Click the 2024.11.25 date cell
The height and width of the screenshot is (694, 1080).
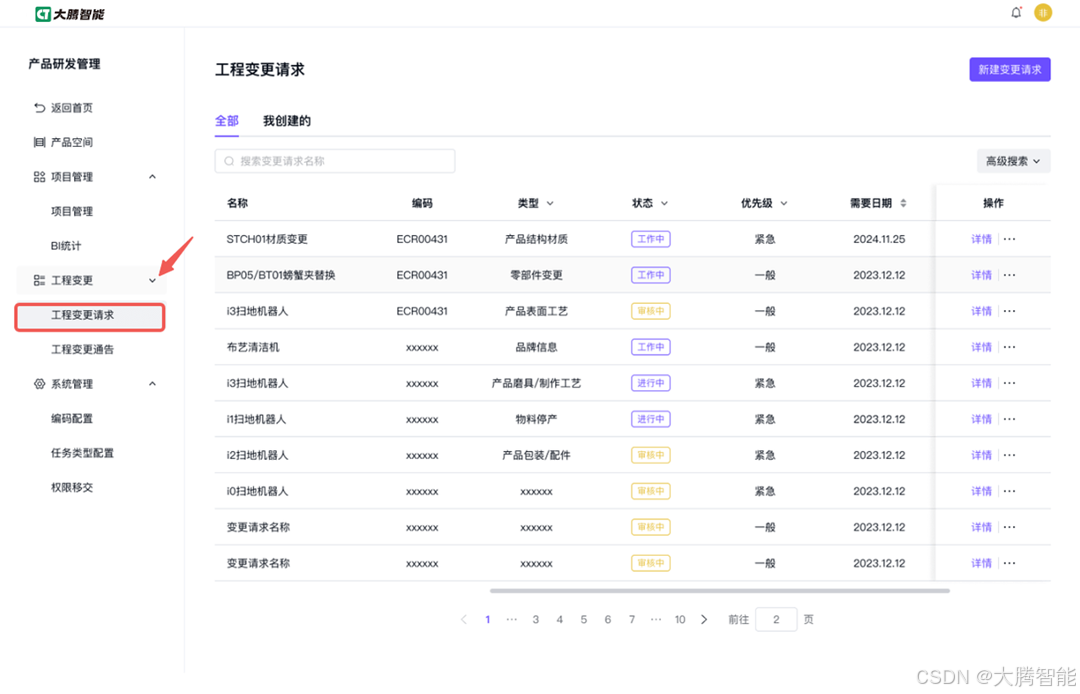point(879,239)
